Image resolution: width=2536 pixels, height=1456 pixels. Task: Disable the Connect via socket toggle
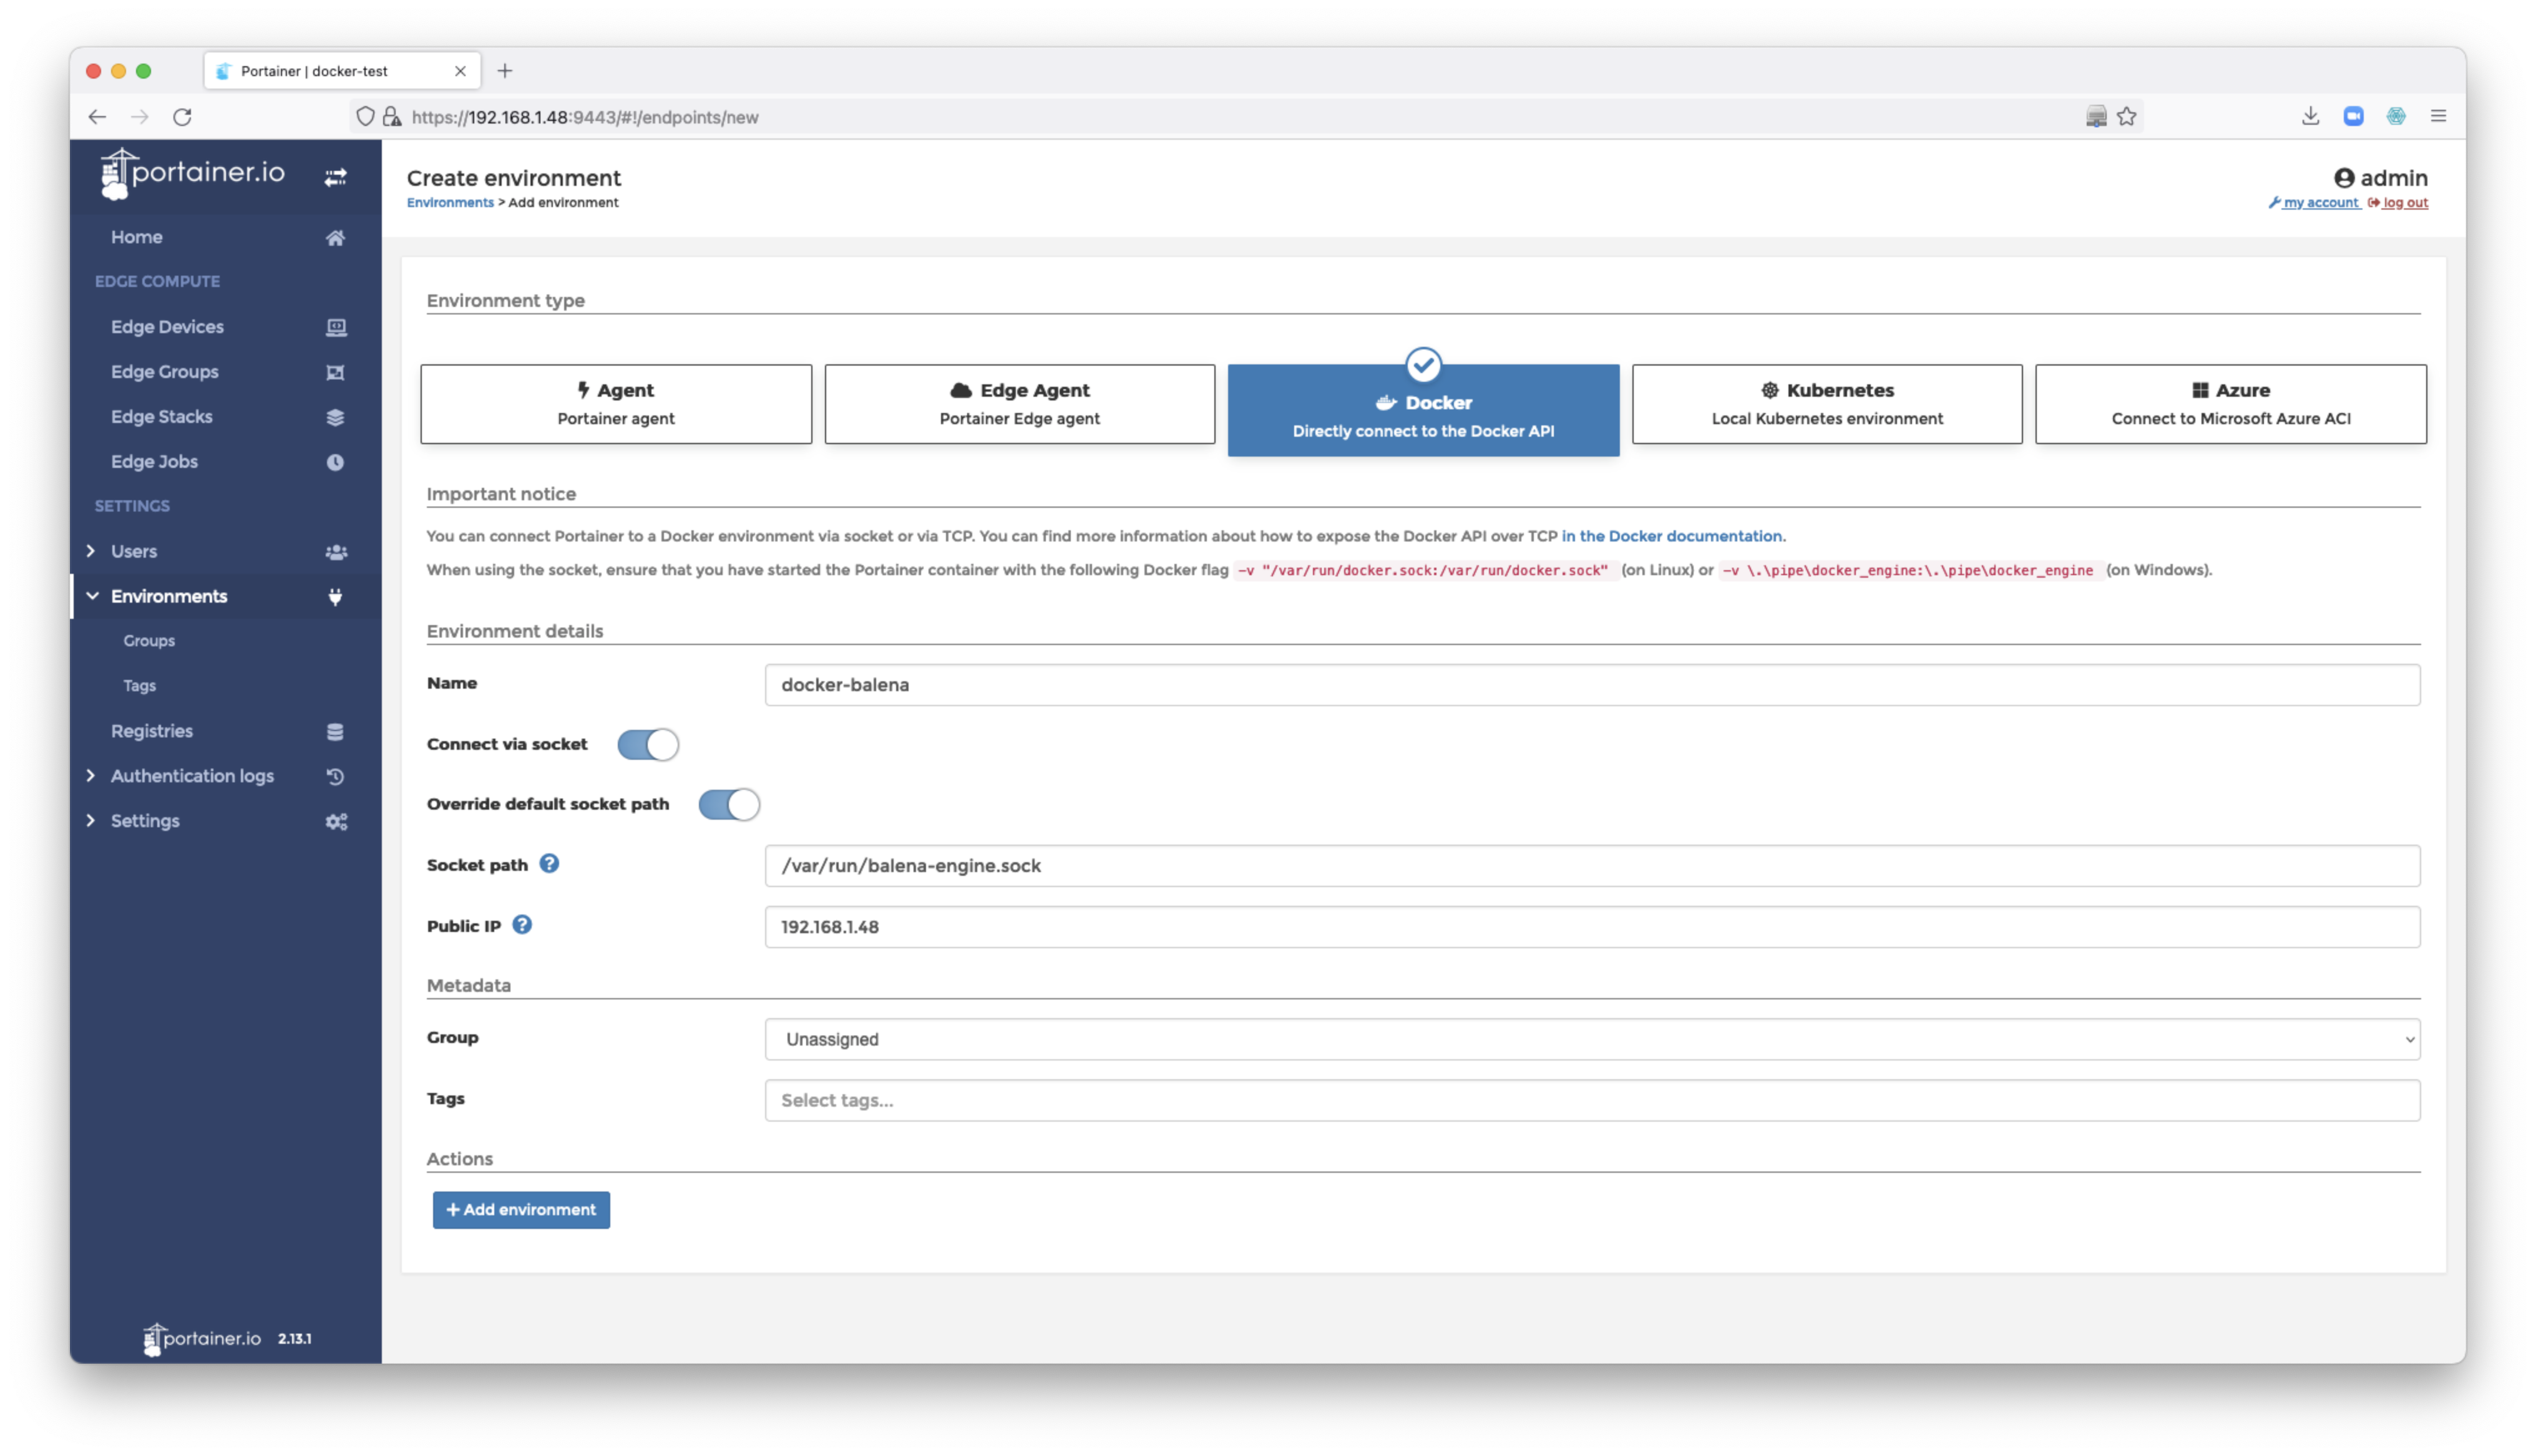click(647, 745)
